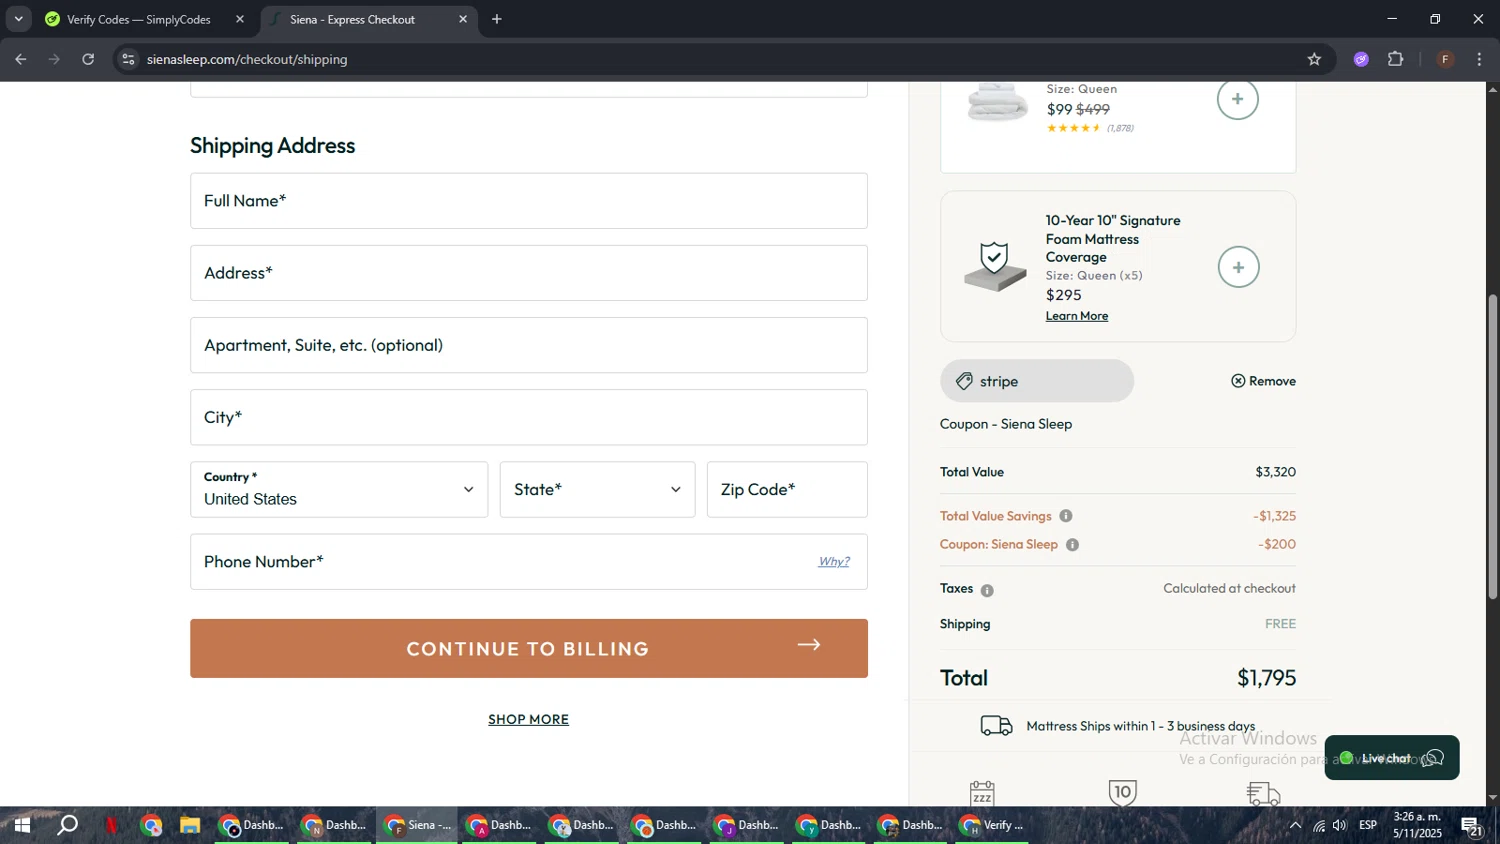The width and height of the screenshot is (1500, 844).
Task: Continue to Billing
Action: tap(529, 648)
